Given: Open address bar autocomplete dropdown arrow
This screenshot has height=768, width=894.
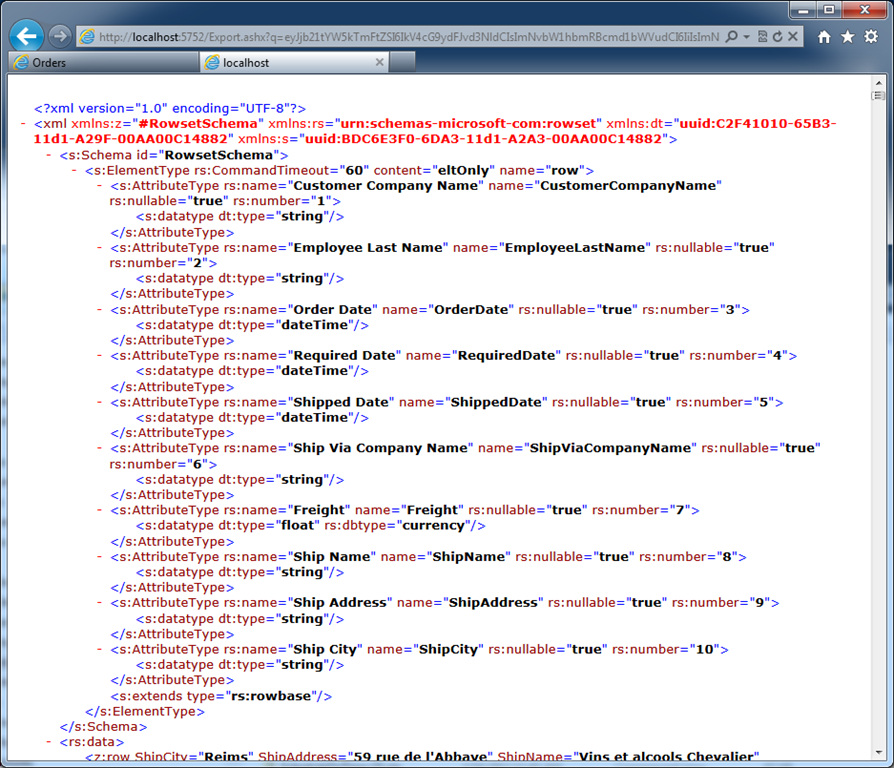Looking at the screenshot, I should [746, 37].
